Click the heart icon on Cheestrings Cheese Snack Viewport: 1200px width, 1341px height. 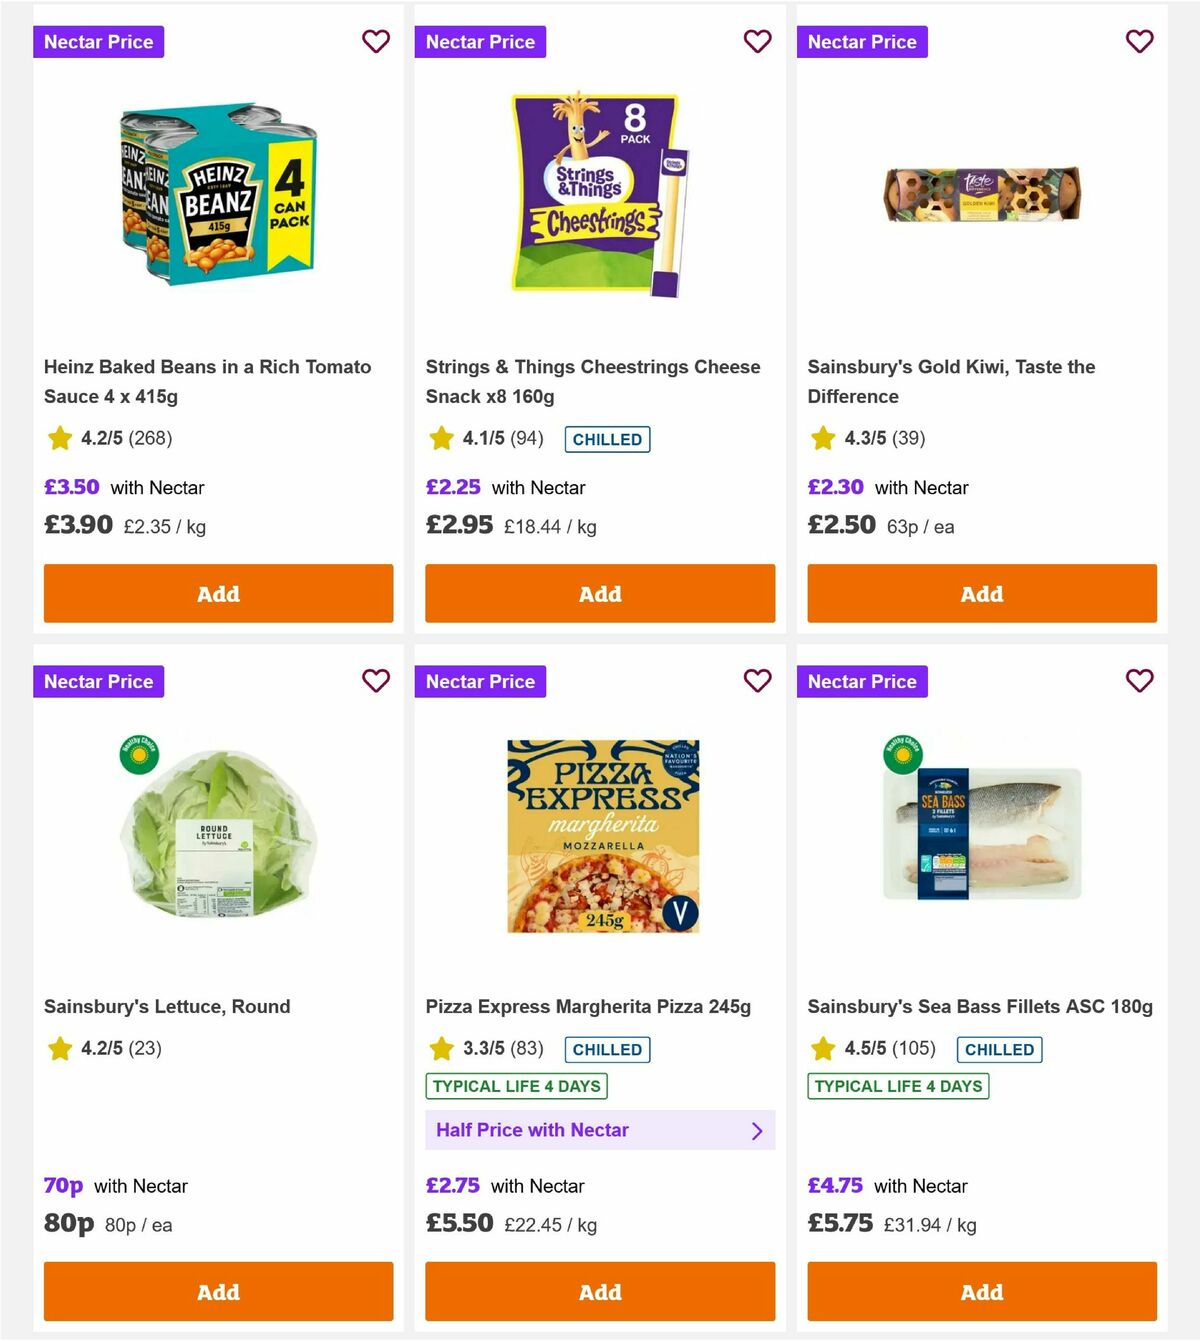(758, 41)
